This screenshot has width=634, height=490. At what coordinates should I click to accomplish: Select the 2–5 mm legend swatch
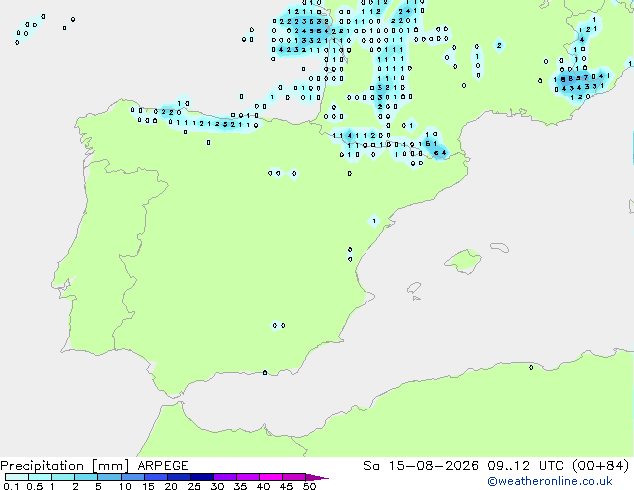[x=86, y=477]
